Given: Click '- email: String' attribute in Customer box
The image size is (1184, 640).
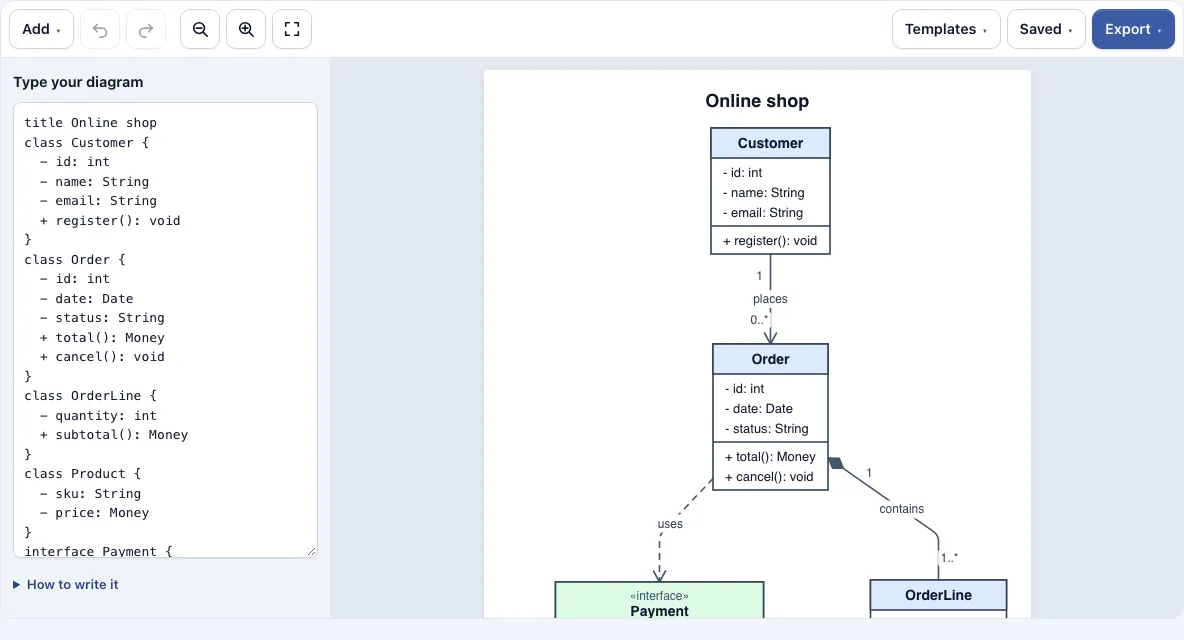Looking at the screenshot, I should [x=763, y=213].
